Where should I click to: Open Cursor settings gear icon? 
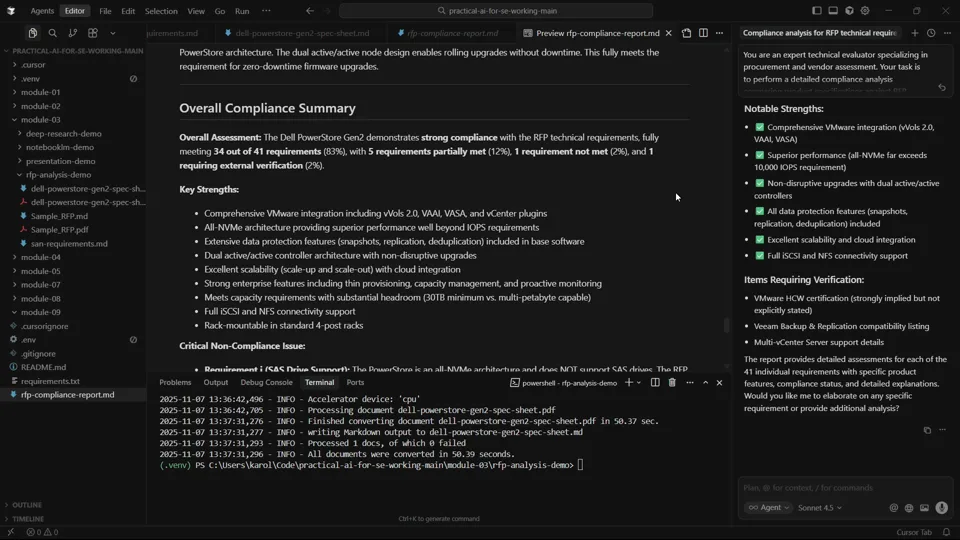pos(865,10)
